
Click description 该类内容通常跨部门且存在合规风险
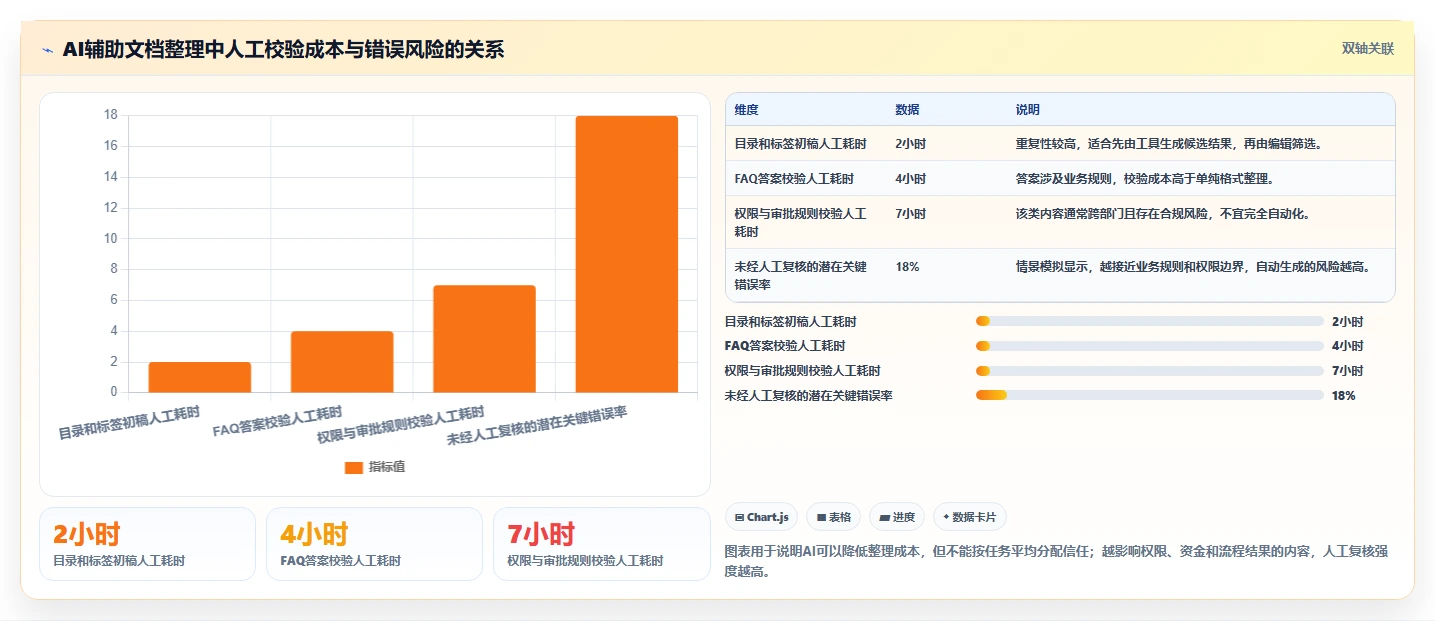(x=1163, y=214)
